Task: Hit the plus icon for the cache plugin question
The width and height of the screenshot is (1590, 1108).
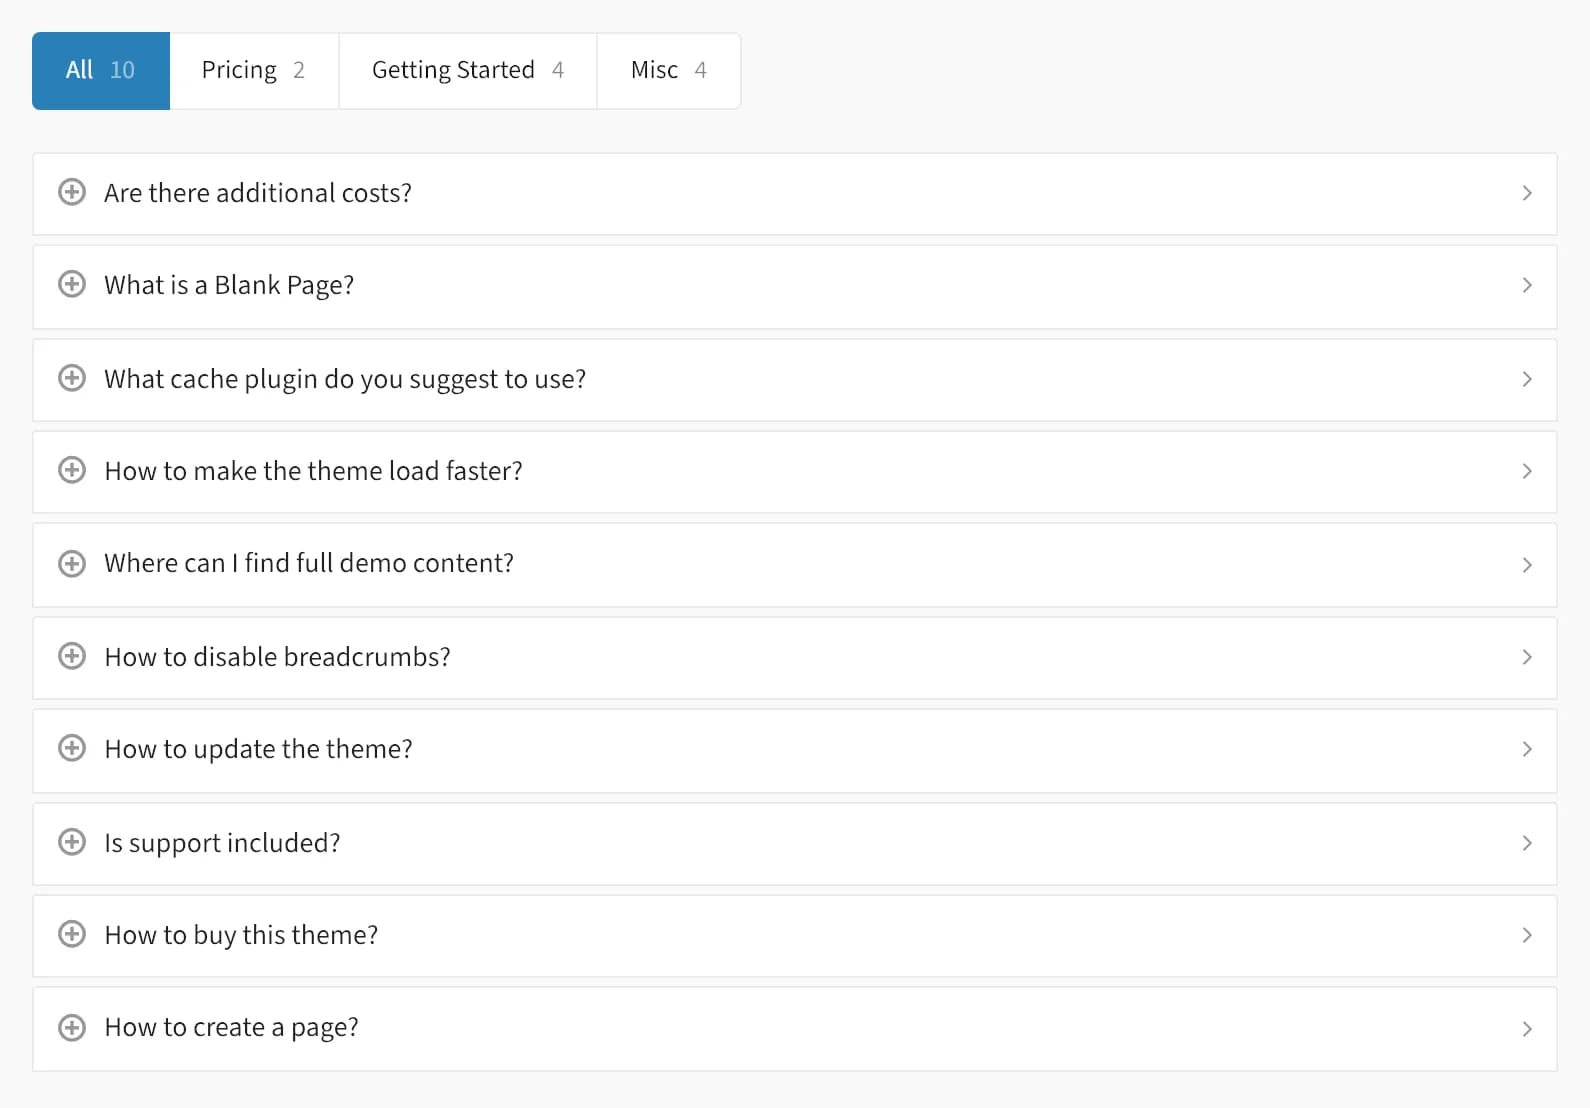Action: [72, 378]
